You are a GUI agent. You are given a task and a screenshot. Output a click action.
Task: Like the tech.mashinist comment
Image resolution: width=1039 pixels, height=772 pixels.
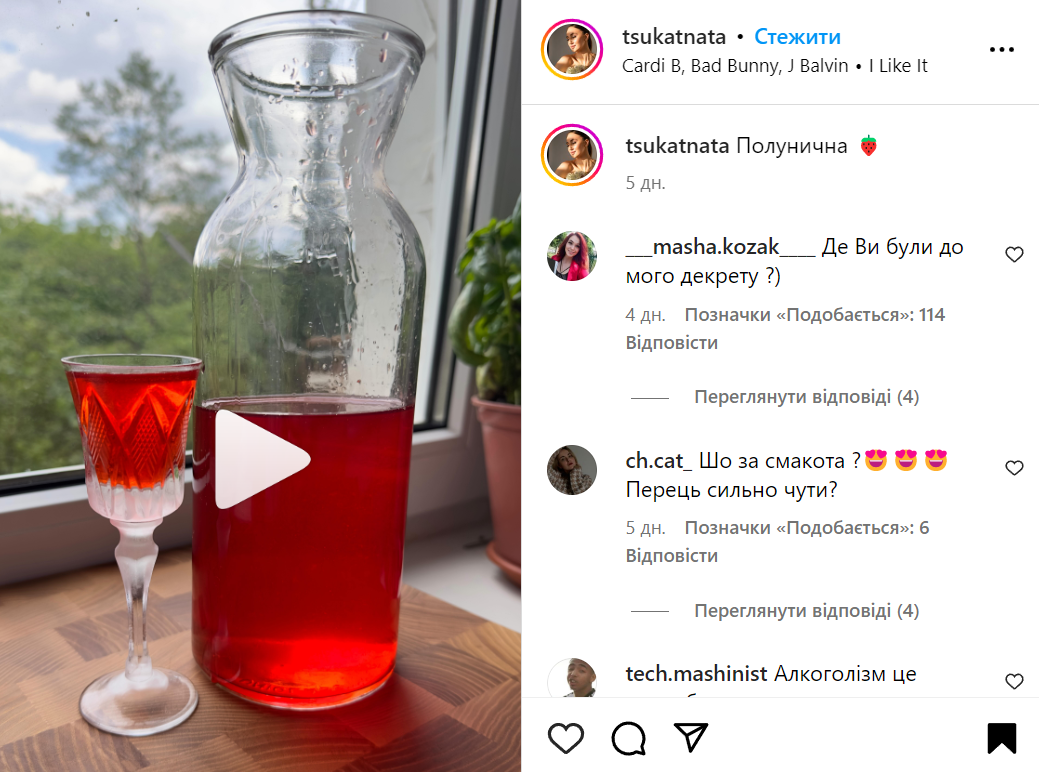click(1014, 681)
